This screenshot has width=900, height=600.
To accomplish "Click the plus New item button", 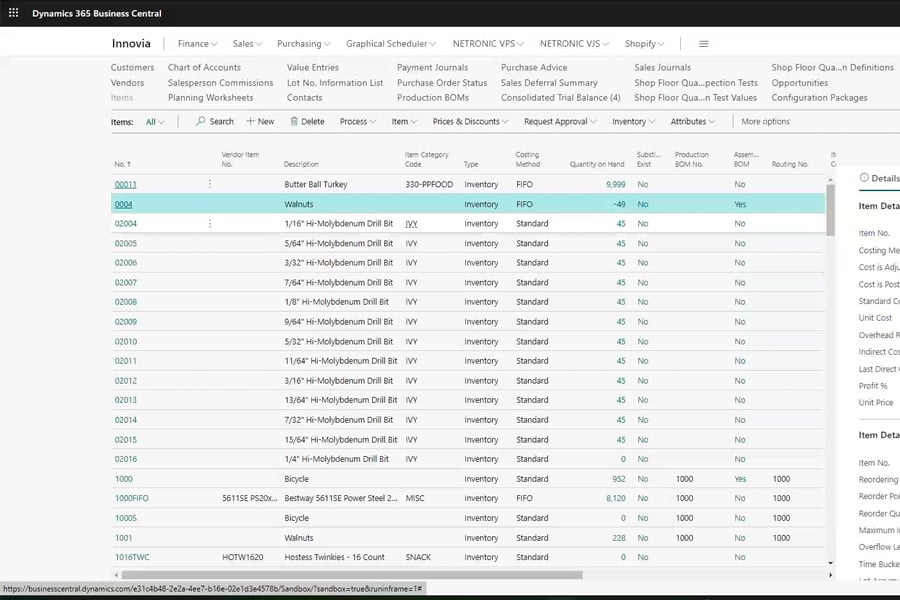I will coord(260,121).
